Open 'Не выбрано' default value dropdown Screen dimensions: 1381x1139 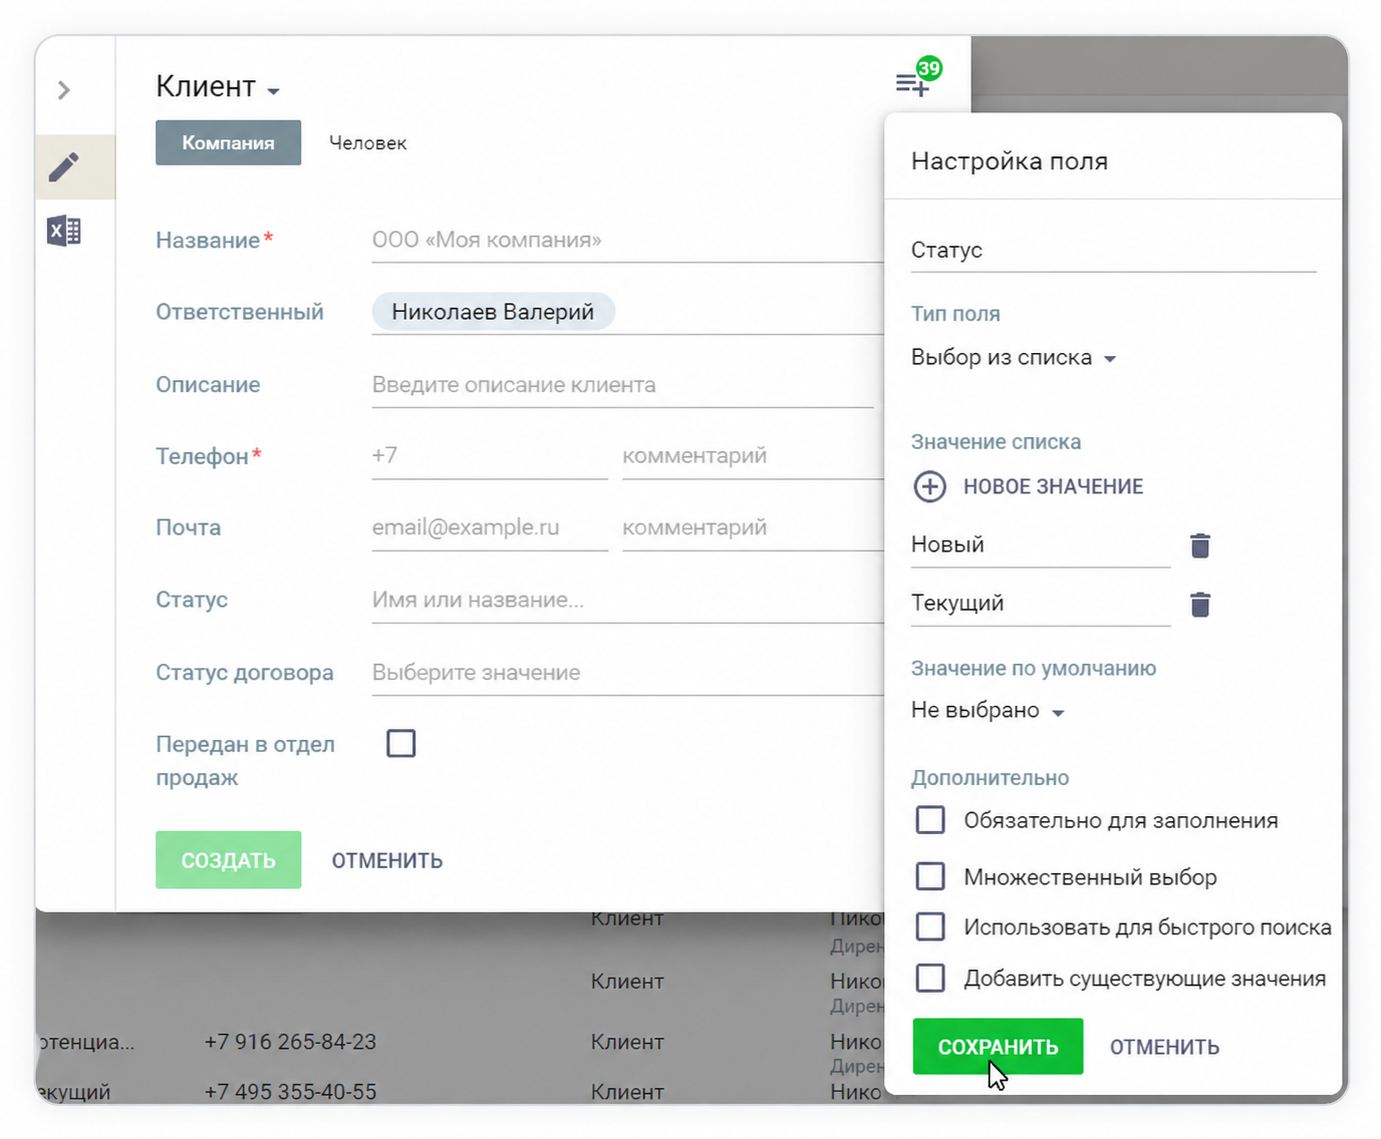click(x=987, y=711)
